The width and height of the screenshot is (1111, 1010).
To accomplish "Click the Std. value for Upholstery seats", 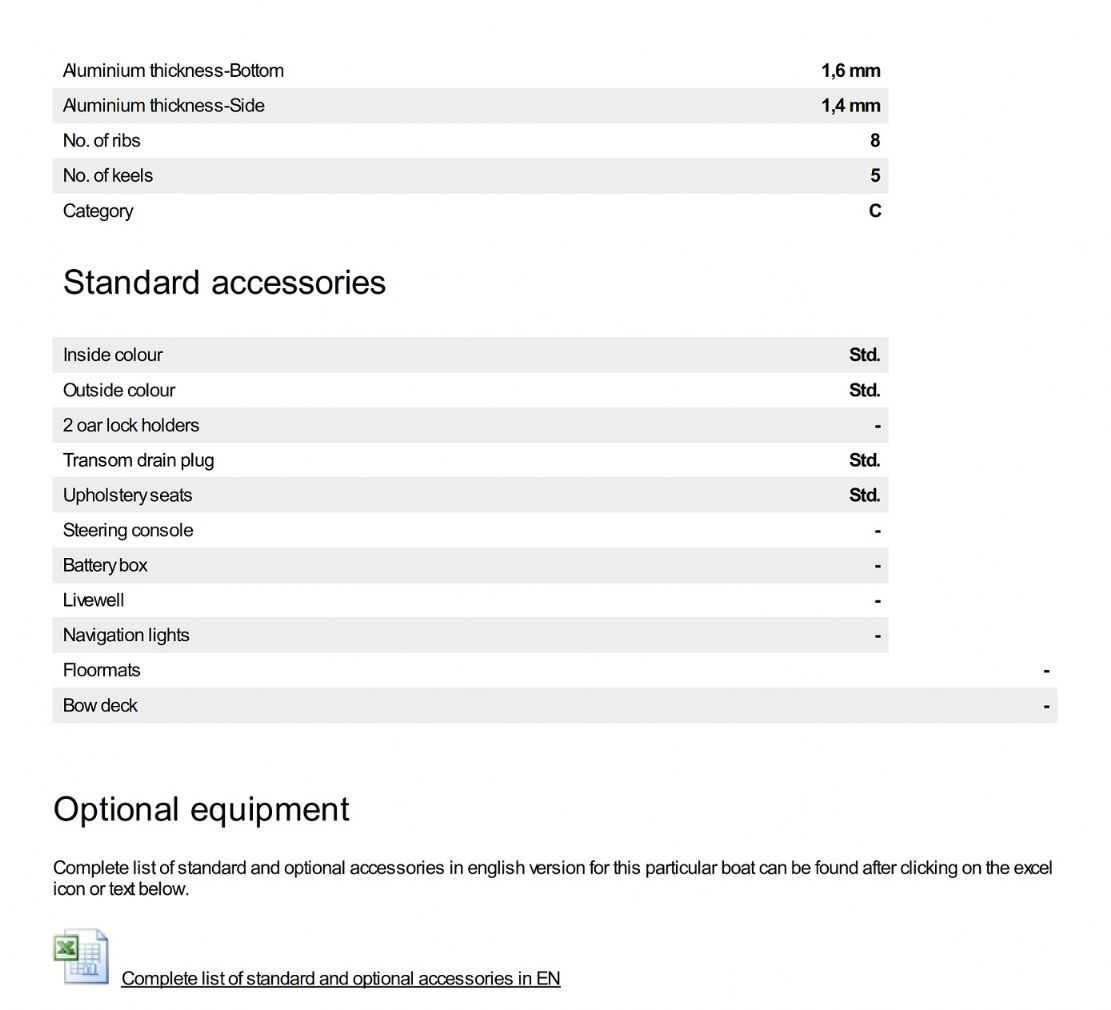I will [x=864, y=495].
